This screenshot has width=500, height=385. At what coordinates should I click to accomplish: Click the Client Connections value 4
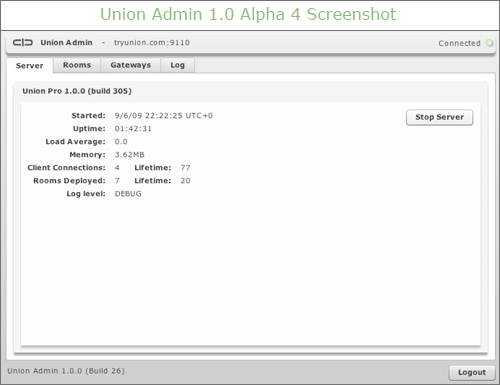pyautogui.click(x=117, y=168)
